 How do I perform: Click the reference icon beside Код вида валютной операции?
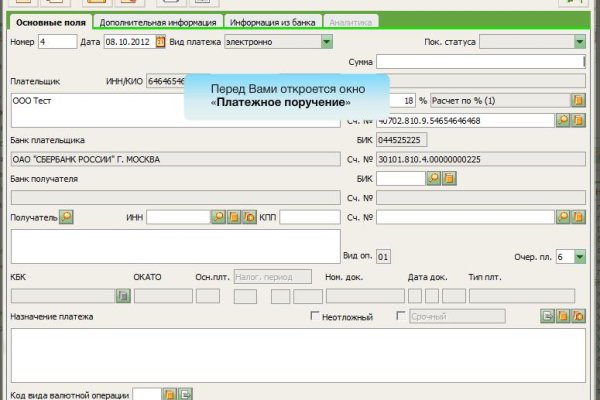click(169, 395)
